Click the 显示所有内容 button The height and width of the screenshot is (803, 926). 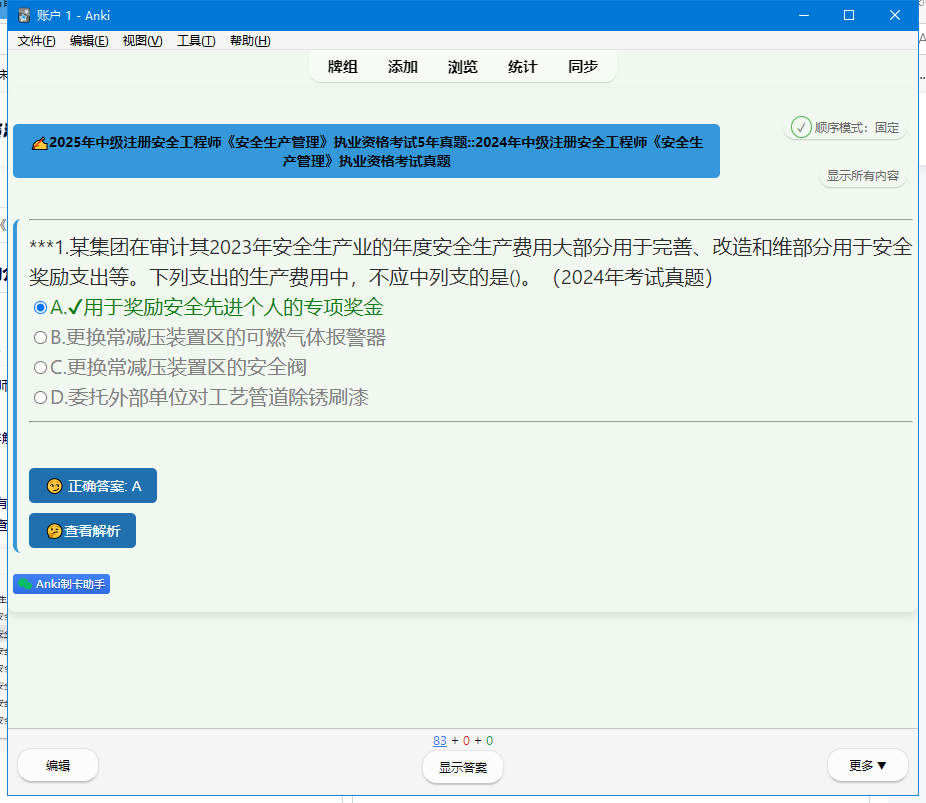pyautogui.click(x=863, y=176)
